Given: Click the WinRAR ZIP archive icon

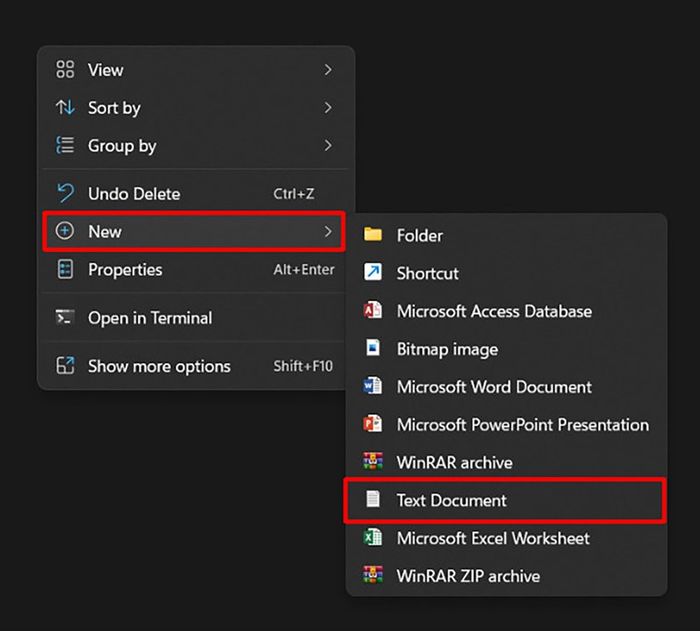Looking at the screenshot, I should point(373,575).
